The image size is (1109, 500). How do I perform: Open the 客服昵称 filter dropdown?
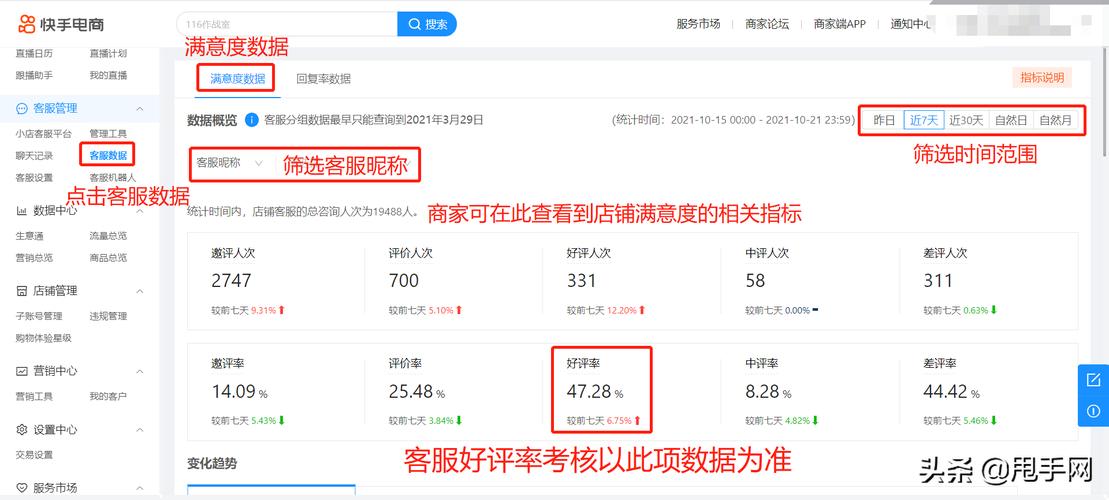[230, 163]
